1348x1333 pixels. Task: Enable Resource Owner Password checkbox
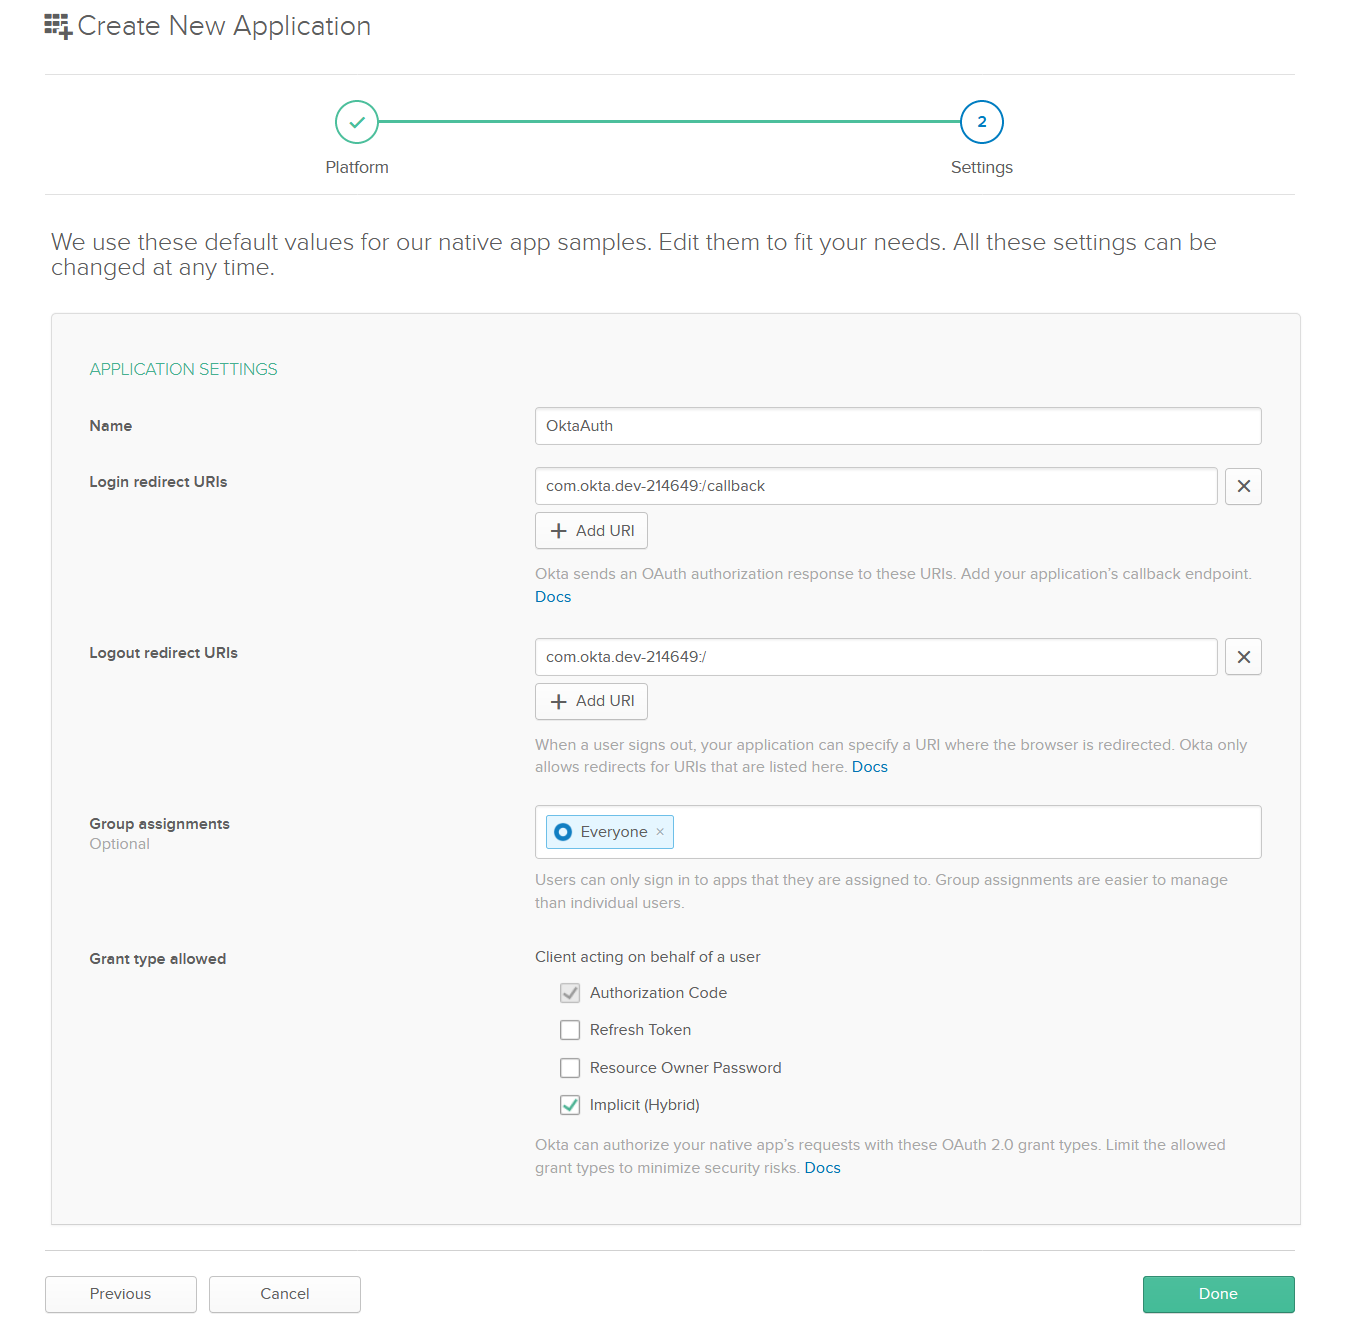pyautogui.click(x=570, y=1068)
